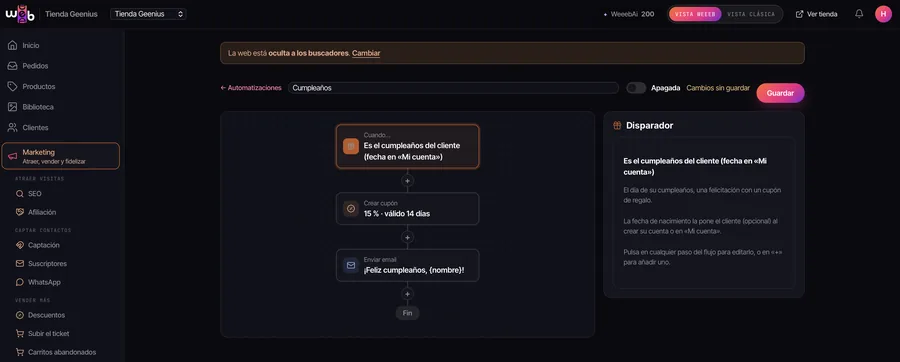Click the Carritos abandonados cart icon

click(20, 352)
